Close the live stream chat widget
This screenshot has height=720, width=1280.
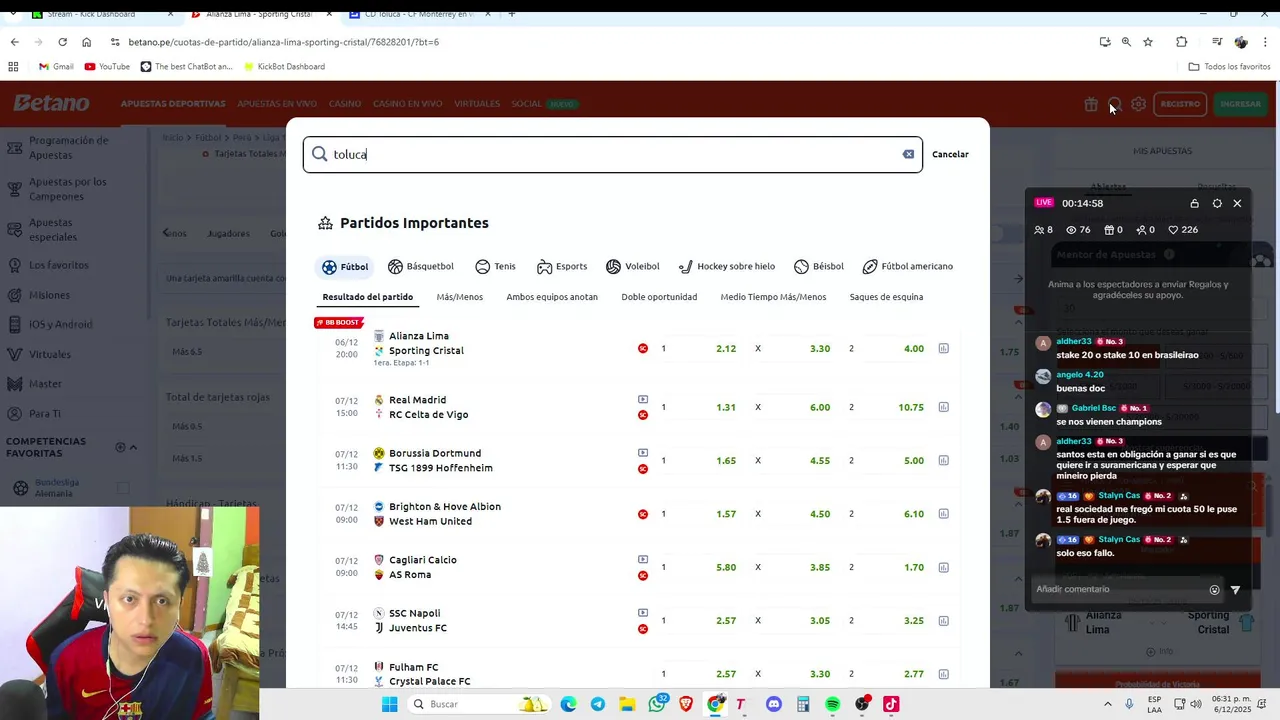click(x=1237, y=203)
